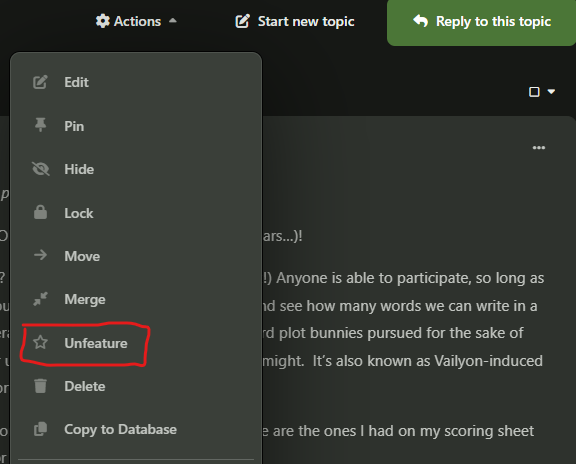
Task: Click Reply to this topic button
Action: click(x=482, y=22)
